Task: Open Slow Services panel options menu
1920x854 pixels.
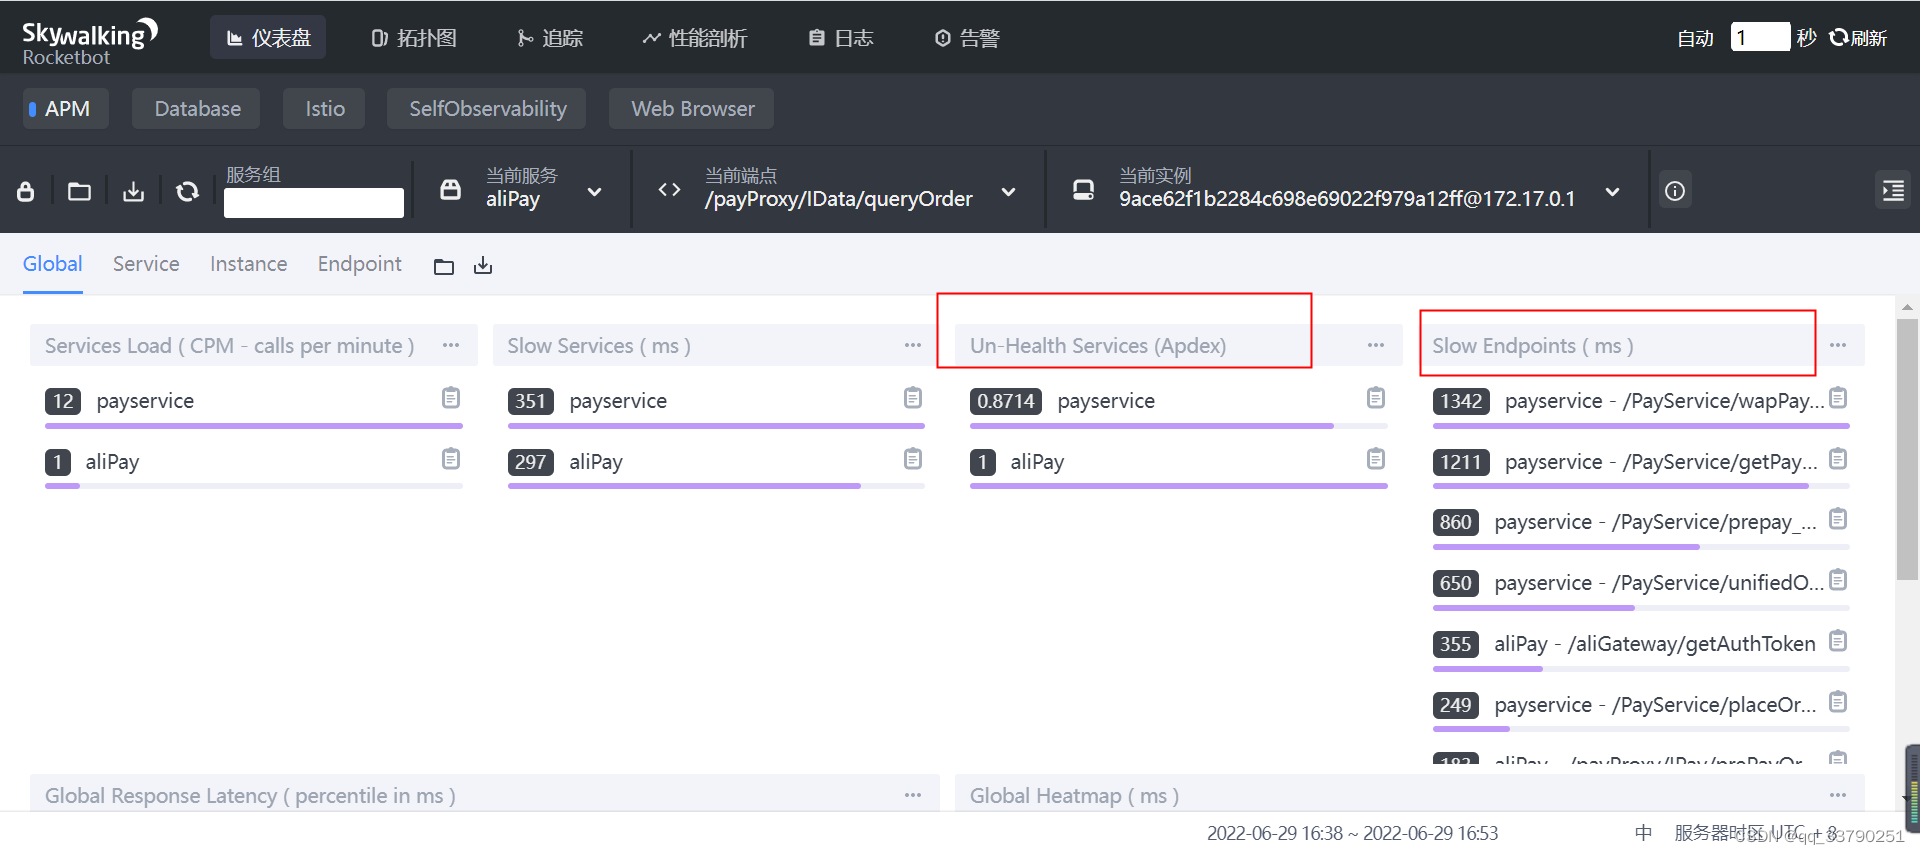Action: tap(913, 345)
